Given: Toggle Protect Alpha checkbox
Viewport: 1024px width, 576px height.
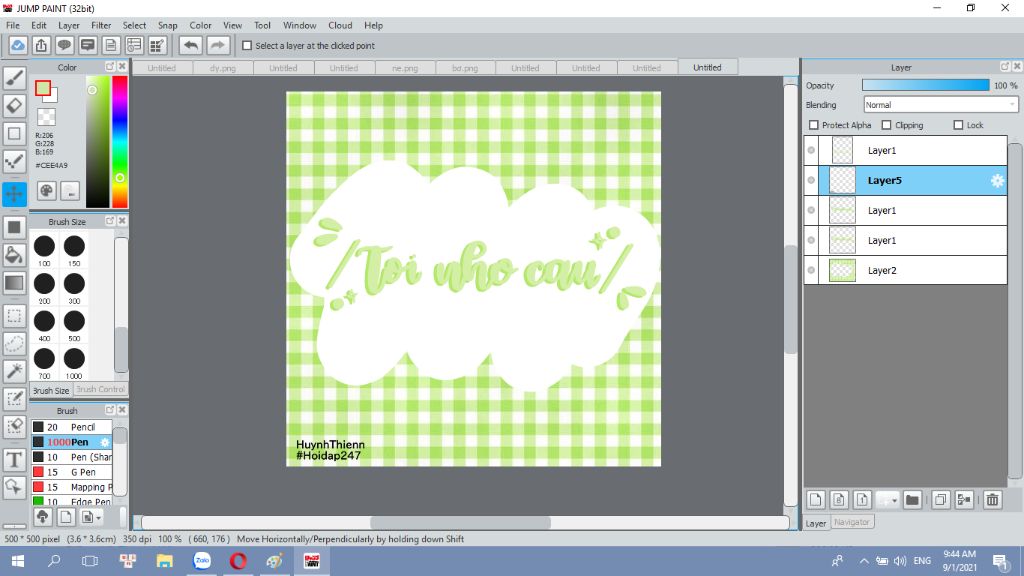Looking at the screenshot, I should tap(814, 125).
